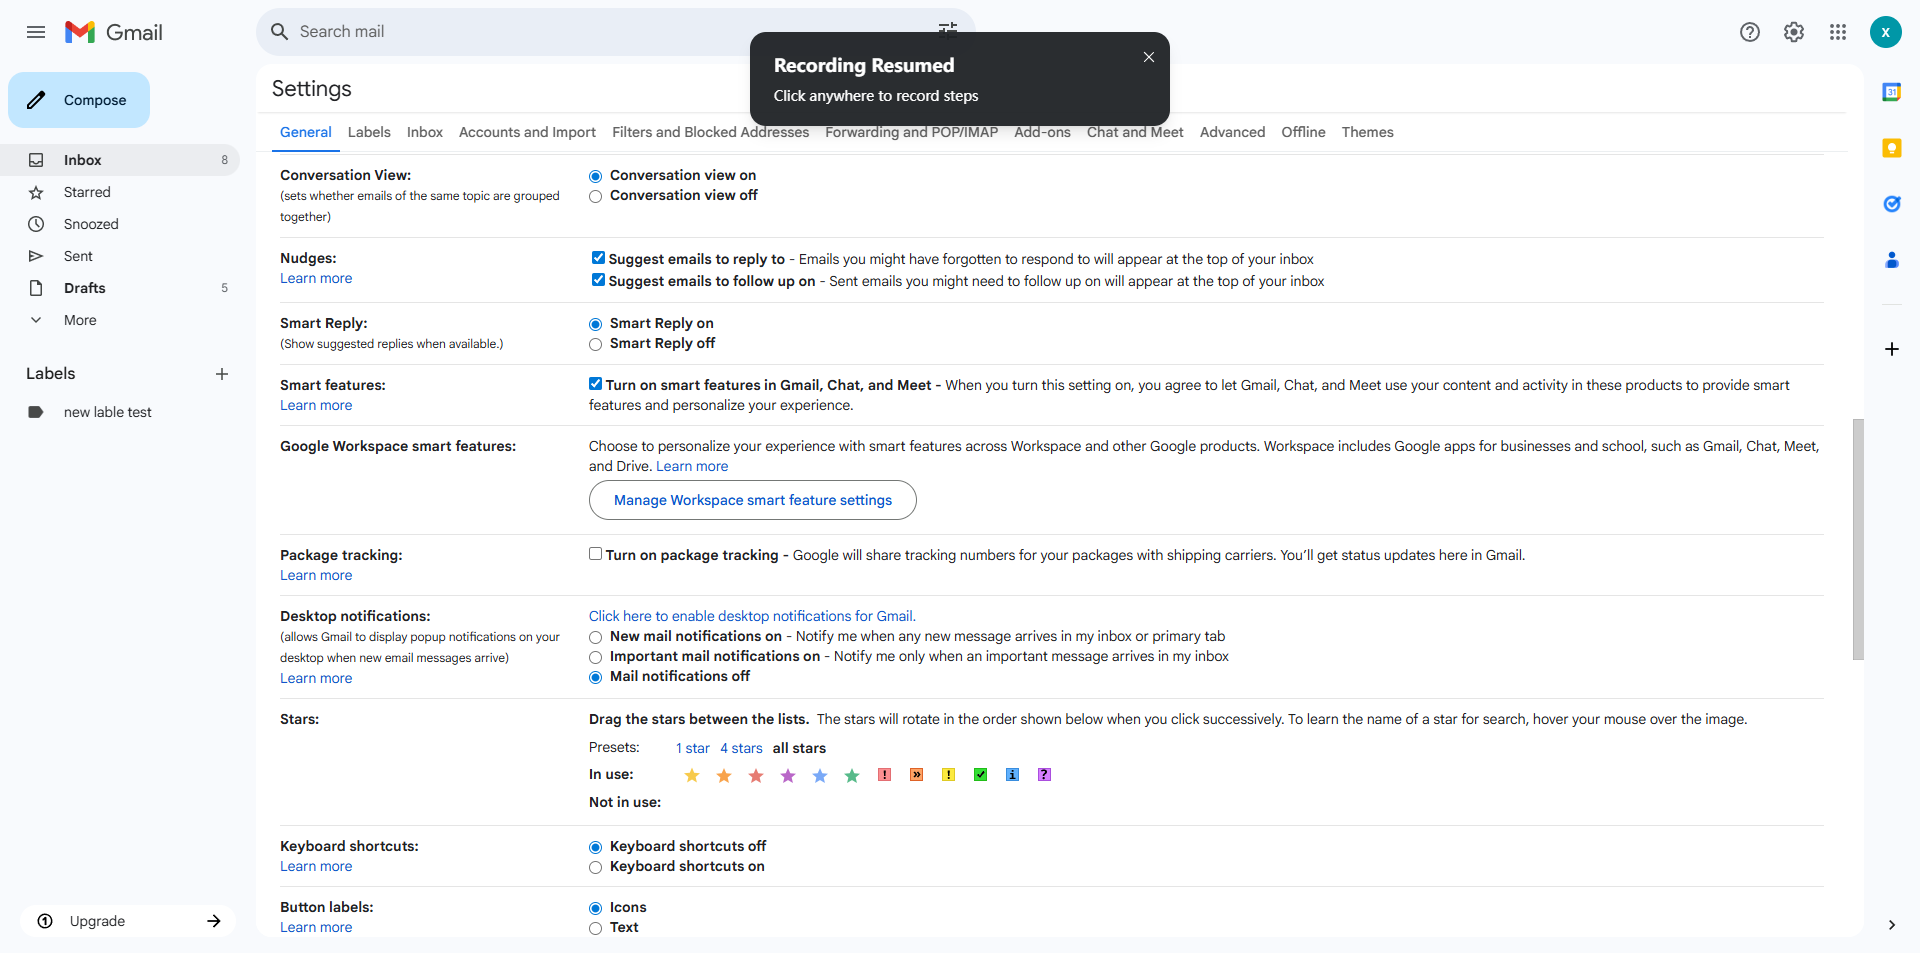Open the Support help icon

click(1750, 32)
